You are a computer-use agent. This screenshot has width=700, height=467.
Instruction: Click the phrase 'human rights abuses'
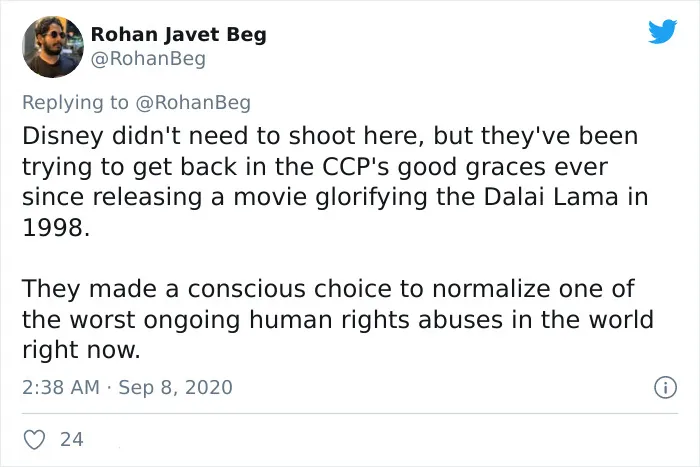tap(375, 320)
